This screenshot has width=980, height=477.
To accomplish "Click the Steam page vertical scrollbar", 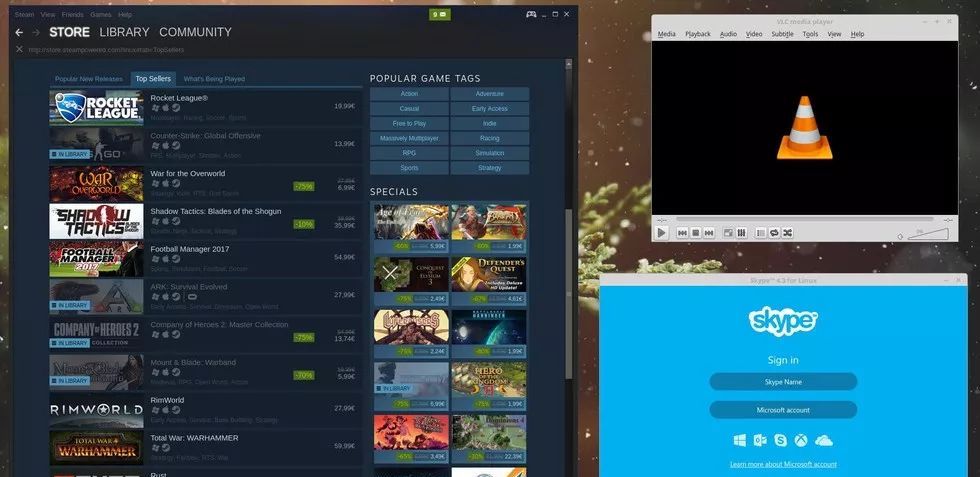I will [x=569, y=294].
